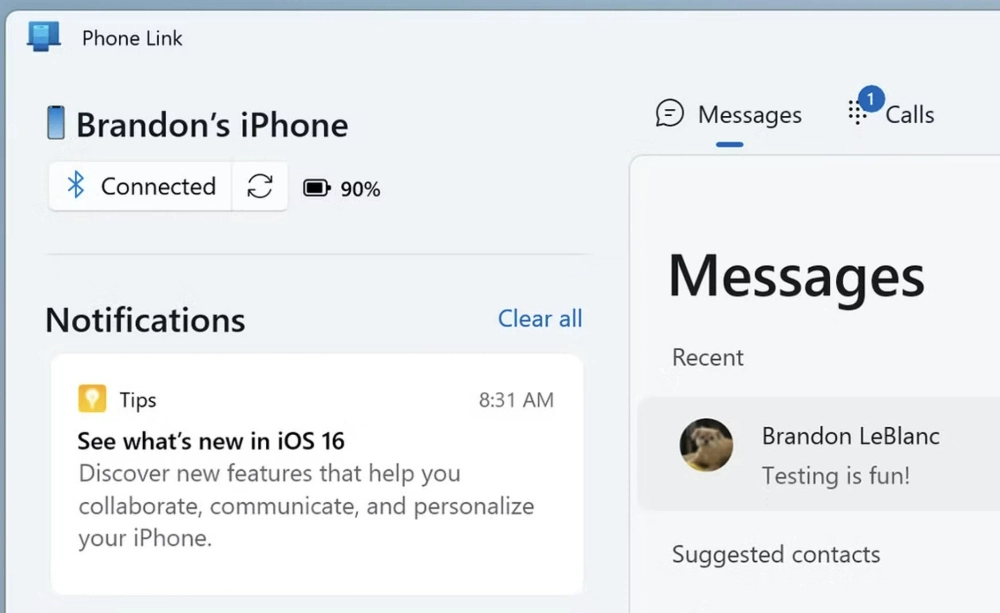The image size is (1000, 613).
Task: Click the yellow Tips lightbulb icon
Action: tap(92, 400)
